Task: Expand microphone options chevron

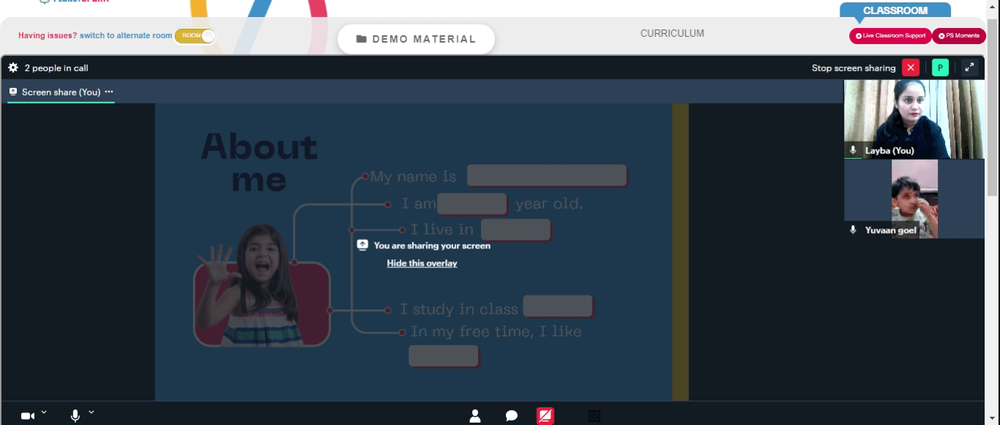Action: (x=91, y=412)
